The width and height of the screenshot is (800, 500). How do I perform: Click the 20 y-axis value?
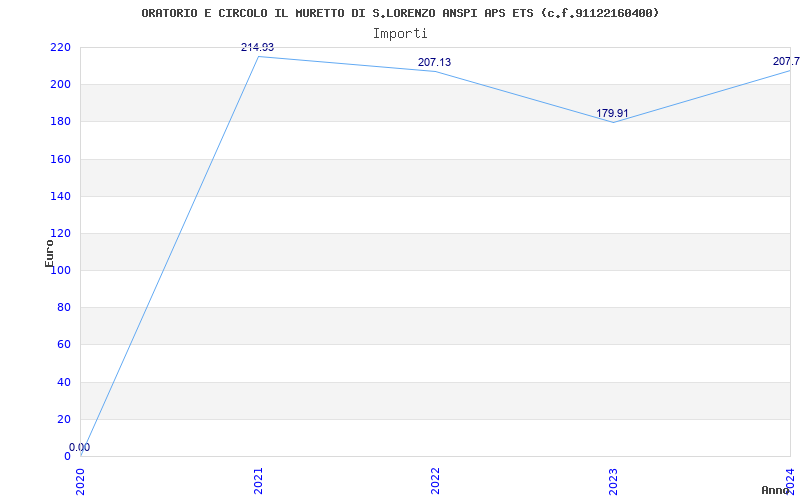tap(63, 419)
